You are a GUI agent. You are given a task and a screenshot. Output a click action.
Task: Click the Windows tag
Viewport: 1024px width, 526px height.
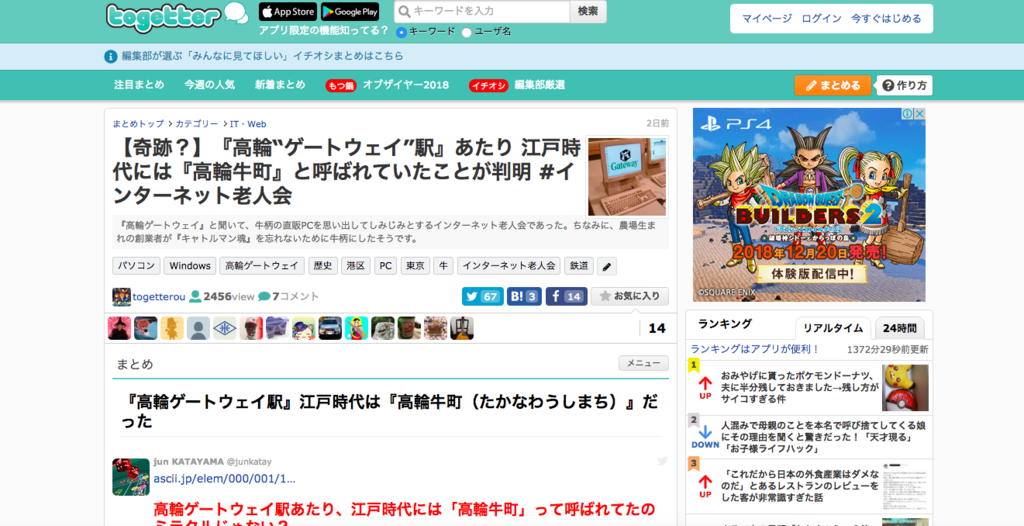pos(189,266)
